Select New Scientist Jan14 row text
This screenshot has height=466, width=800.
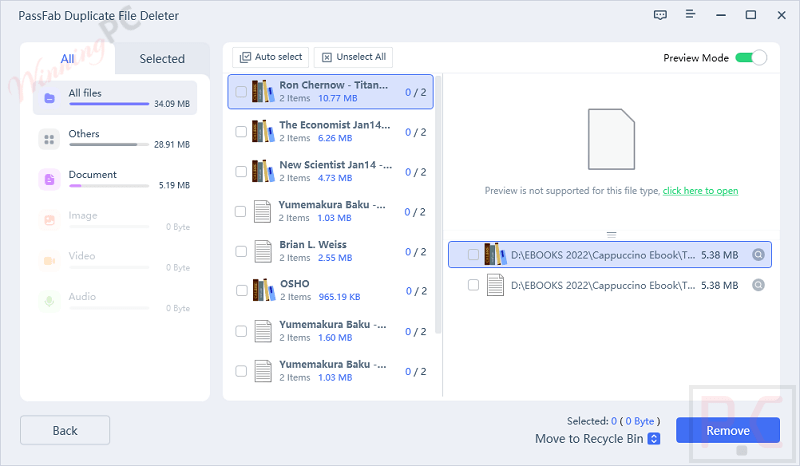tap(336, 165)
